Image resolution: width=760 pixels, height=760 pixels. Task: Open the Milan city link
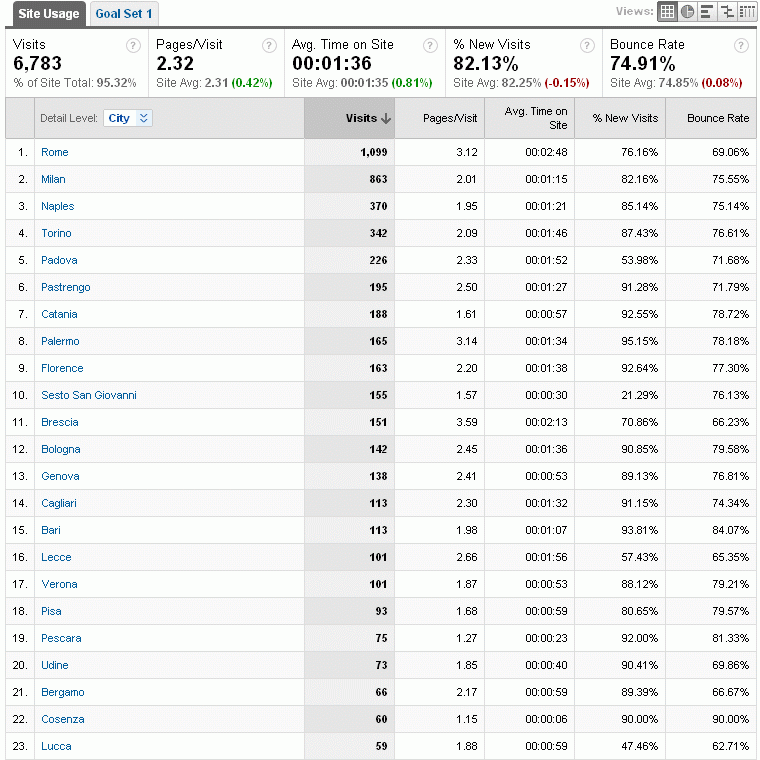(x=53, y=179)
